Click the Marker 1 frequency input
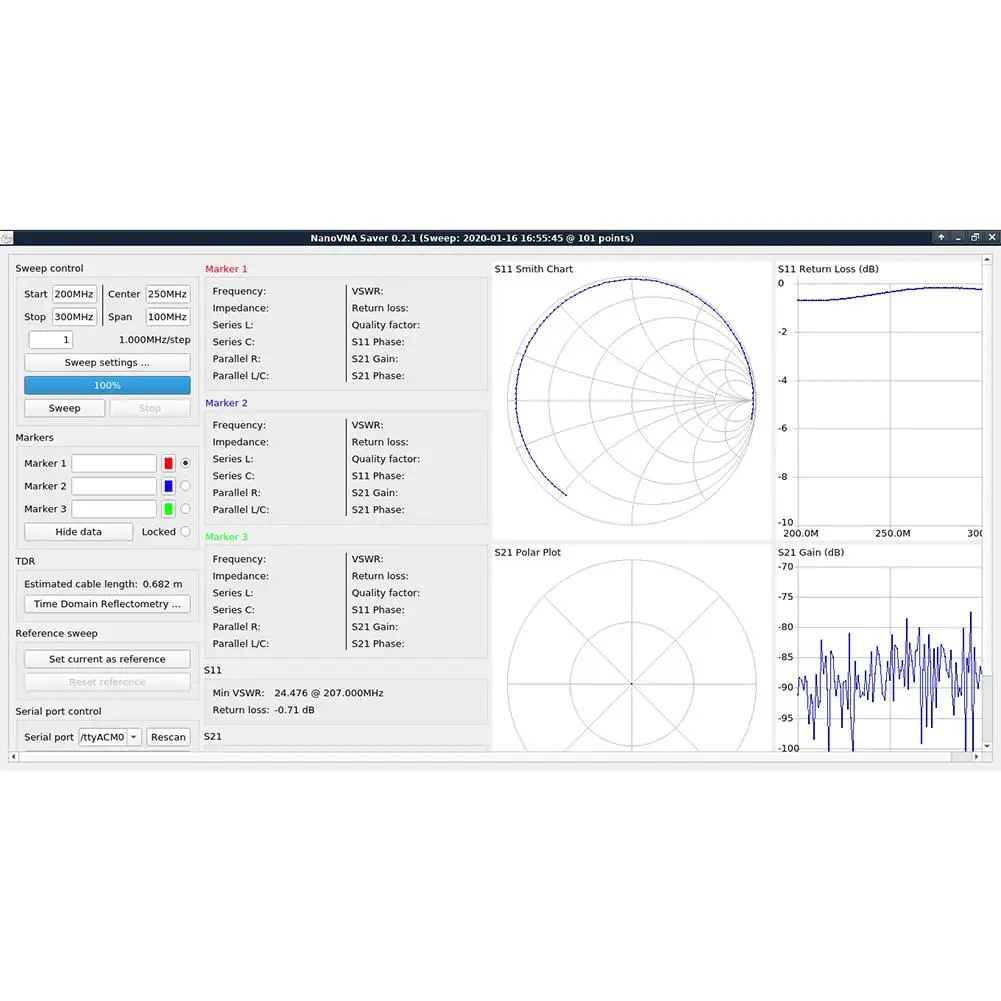The image size is (1001, 1001). [x=114, y=463]
